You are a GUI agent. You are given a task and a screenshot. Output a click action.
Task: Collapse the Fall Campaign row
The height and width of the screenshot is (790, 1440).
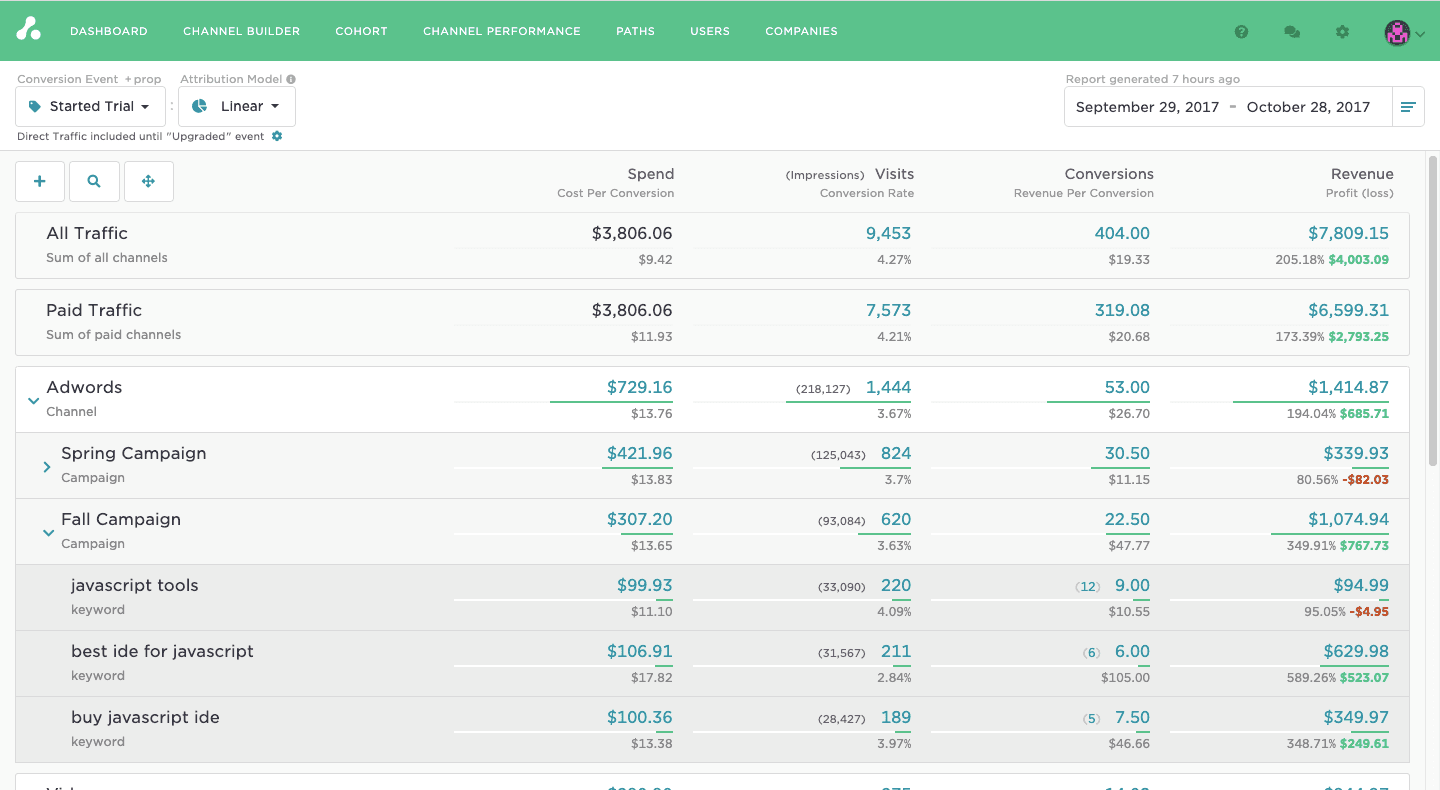[x=48, y=532]
